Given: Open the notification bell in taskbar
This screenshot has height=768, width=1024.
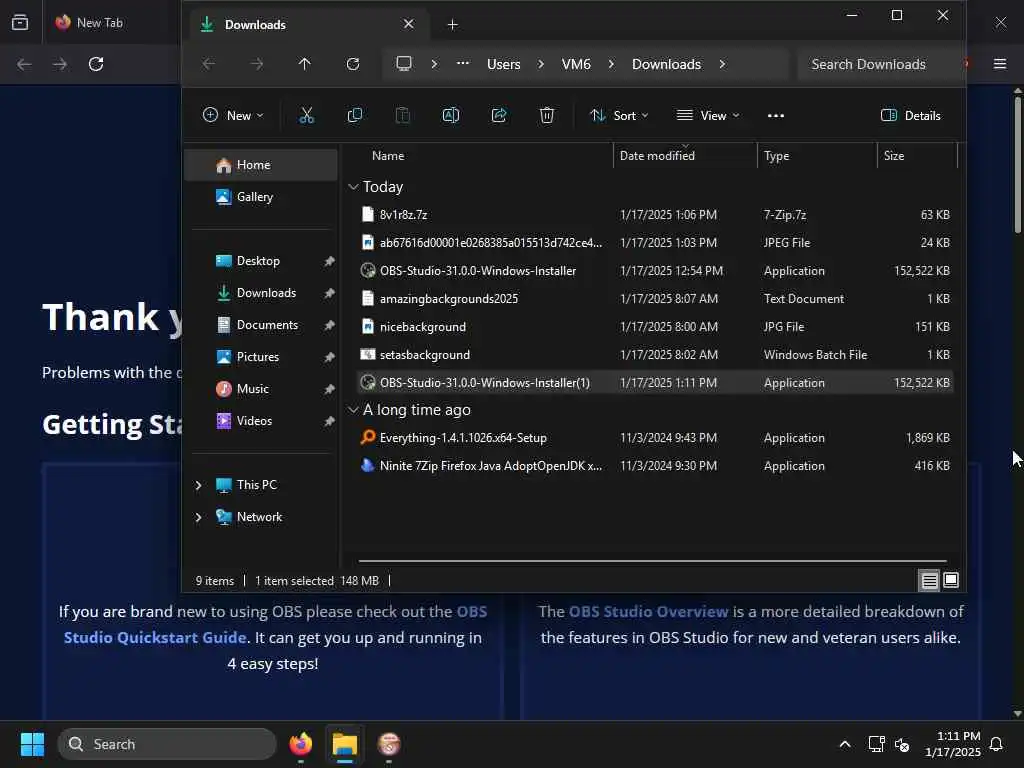Looking at the screenshot, I should [996, 744].
